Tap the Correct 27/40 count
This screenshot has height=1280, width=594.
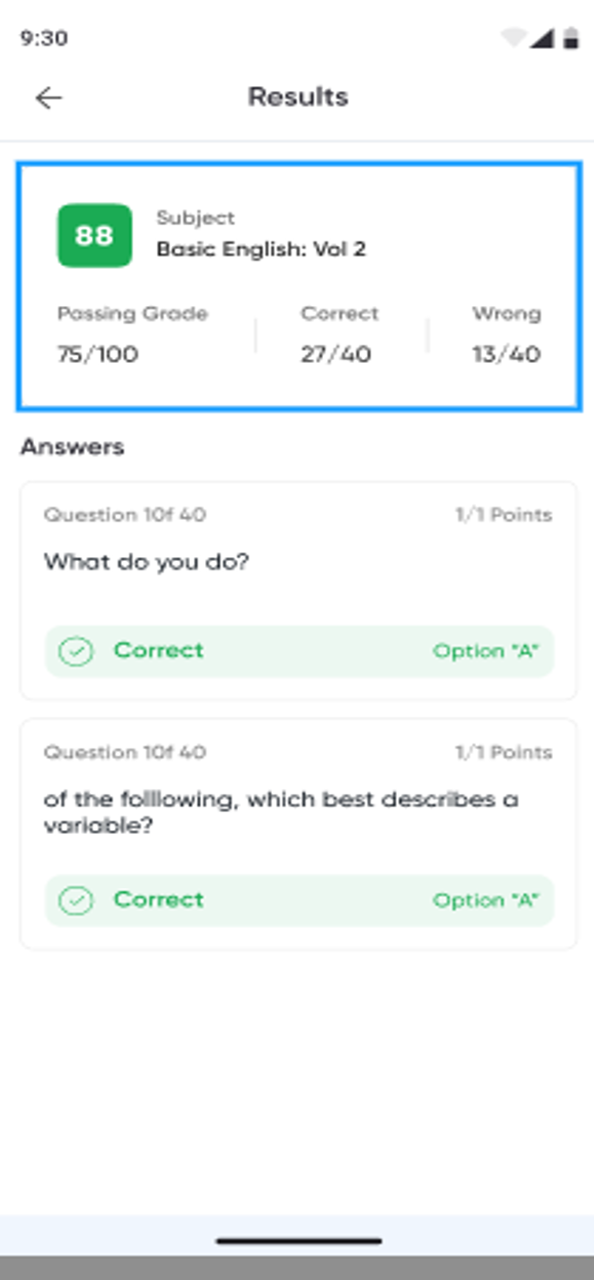[x=336, y=354]
